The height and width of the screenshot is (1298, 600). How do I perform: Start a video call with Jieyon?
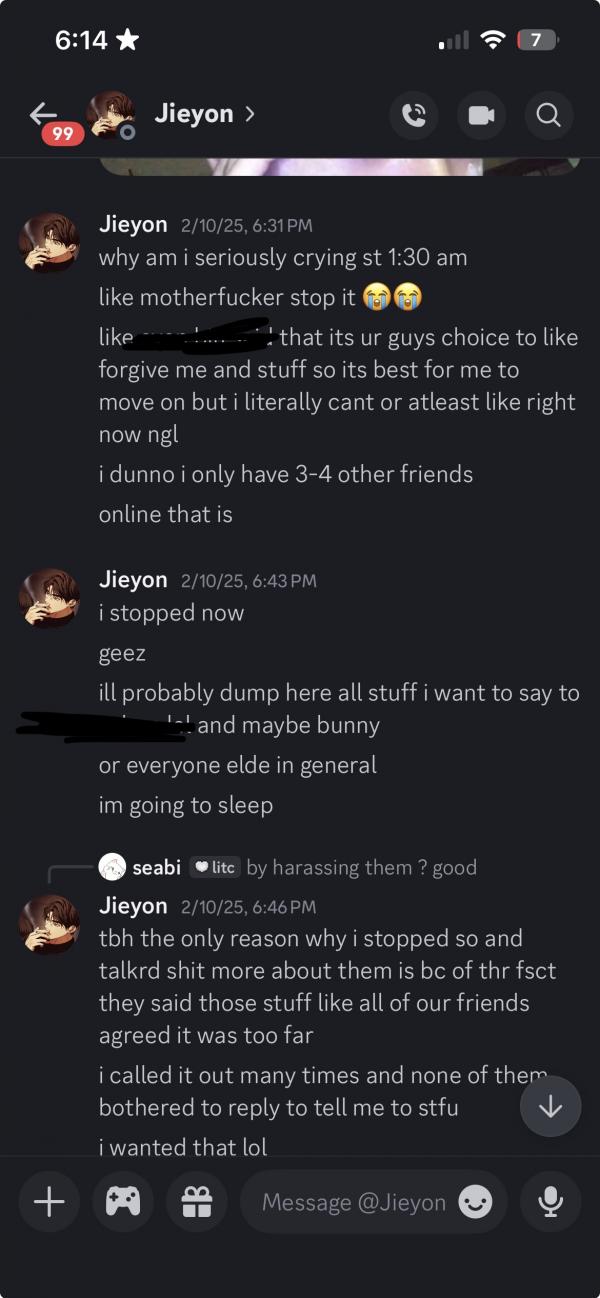point(481,115)
